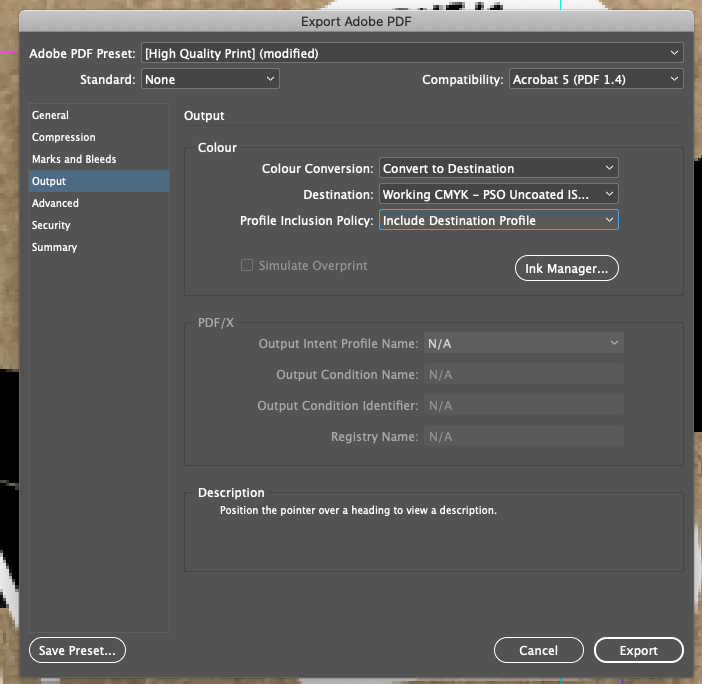Select the Output section in the sidebar
The height and width of the screenshot is (684, 702).
[x=99, y=181]
